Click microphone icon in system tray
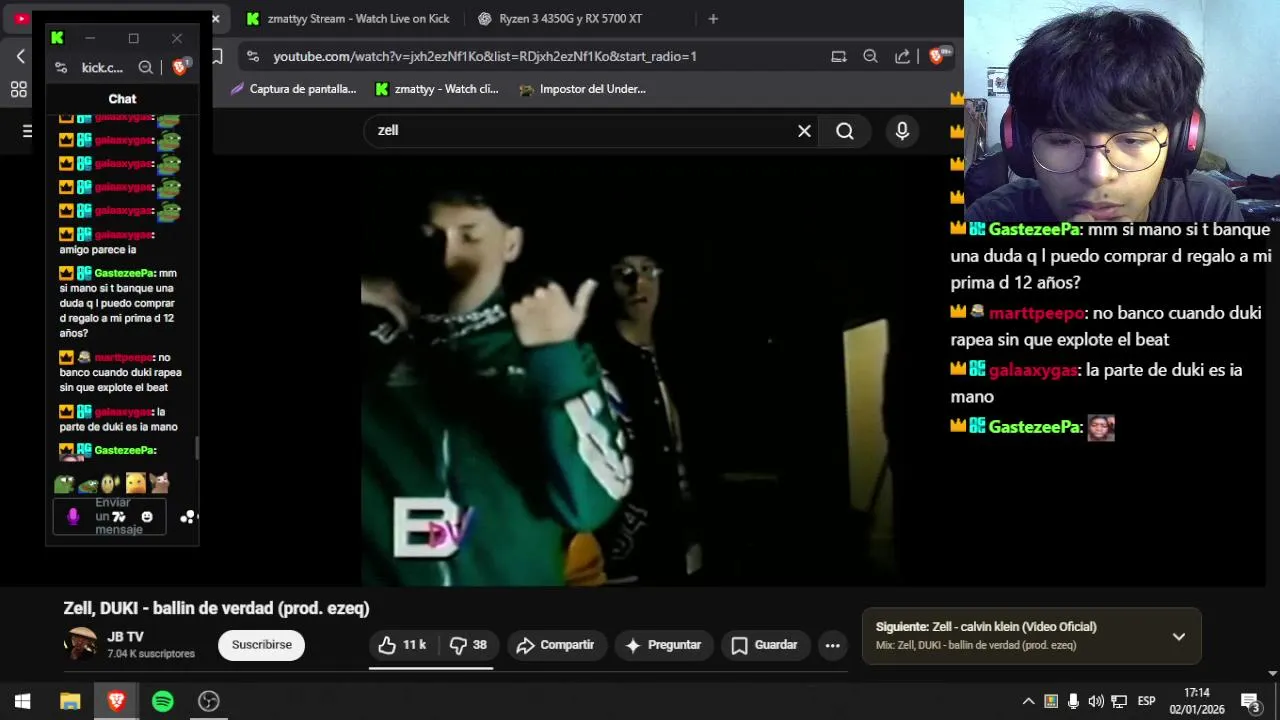 click(x=1073, y=701)
